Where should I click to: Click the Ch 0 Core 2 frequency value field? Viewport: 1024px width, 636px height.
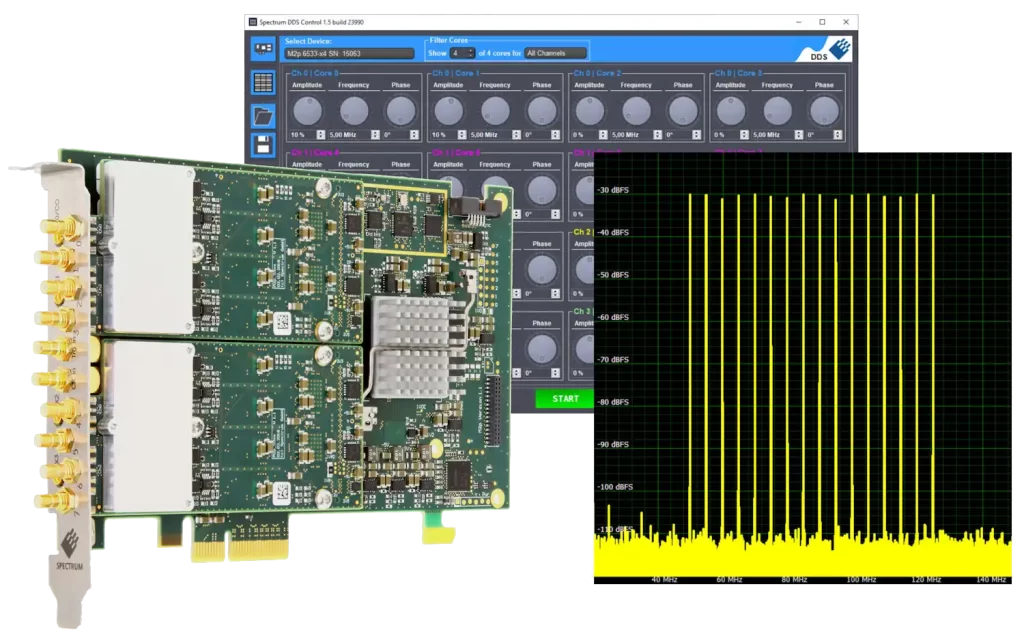pyautogui.click(x=633, y=134)
